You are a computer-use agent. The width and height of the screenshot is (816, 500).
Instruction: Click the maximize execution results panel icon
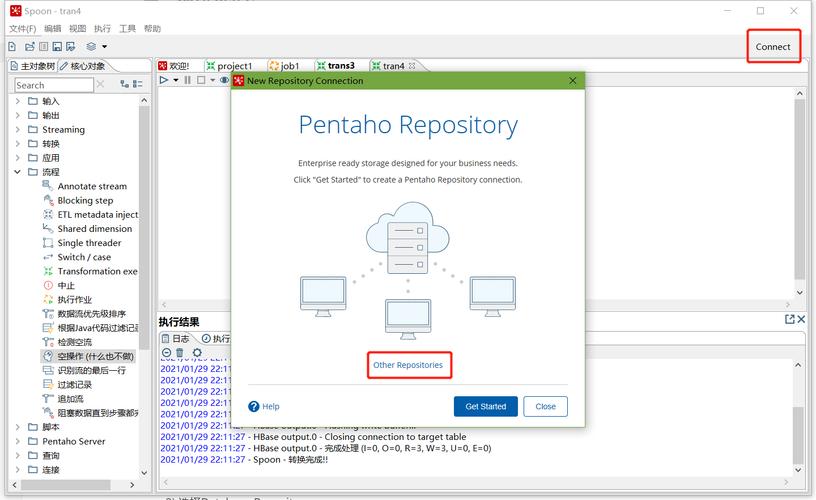click(x=789, y=319)
